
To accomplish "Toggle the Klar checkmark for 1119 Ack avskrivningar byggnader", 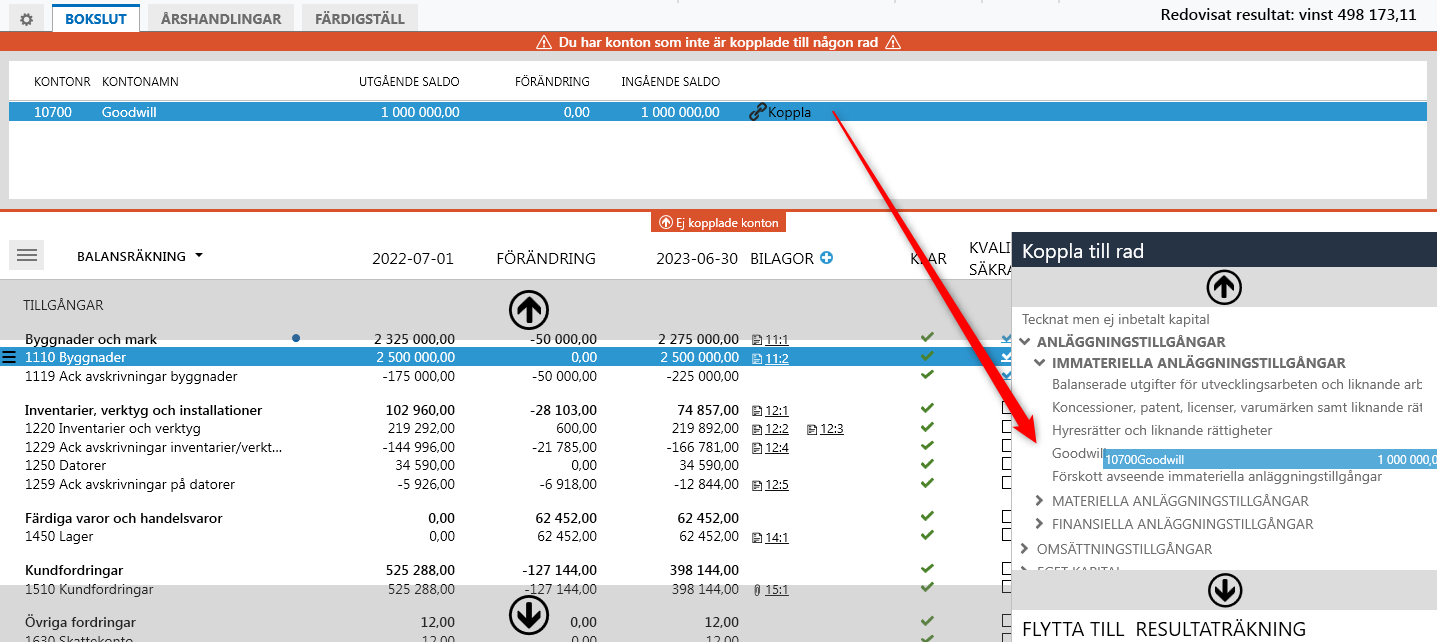I will tap(927, 375).
